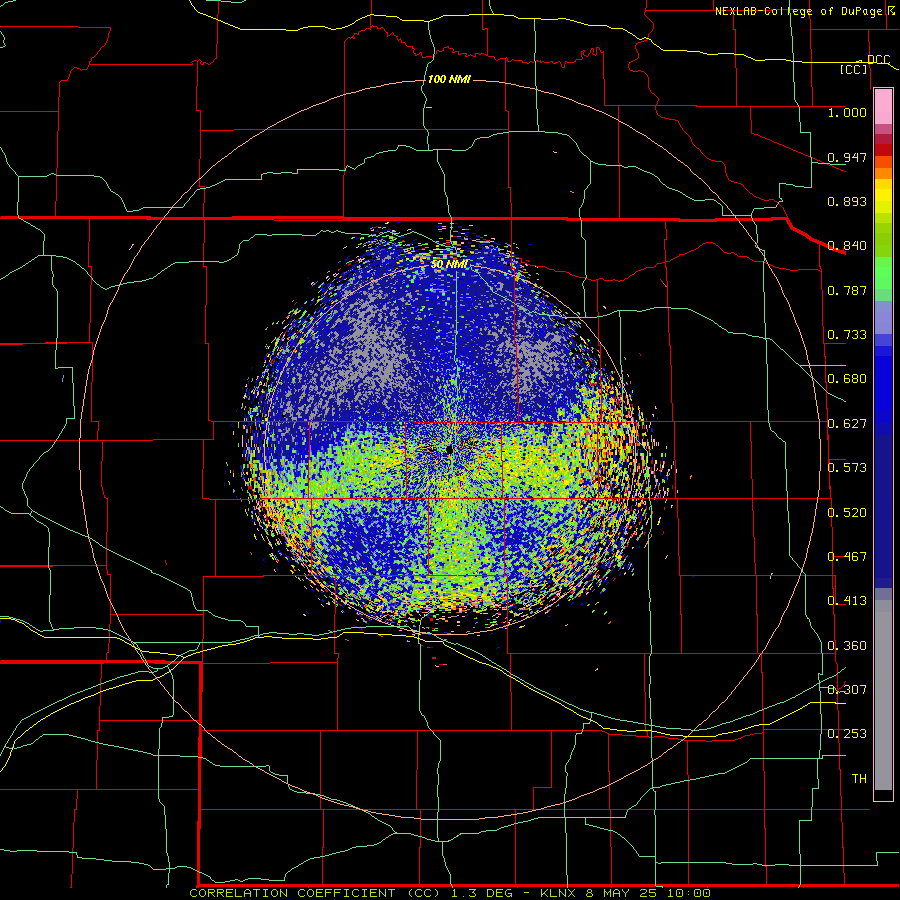
Task: Click the 0.413 legend value
Action: click(847, 601)
